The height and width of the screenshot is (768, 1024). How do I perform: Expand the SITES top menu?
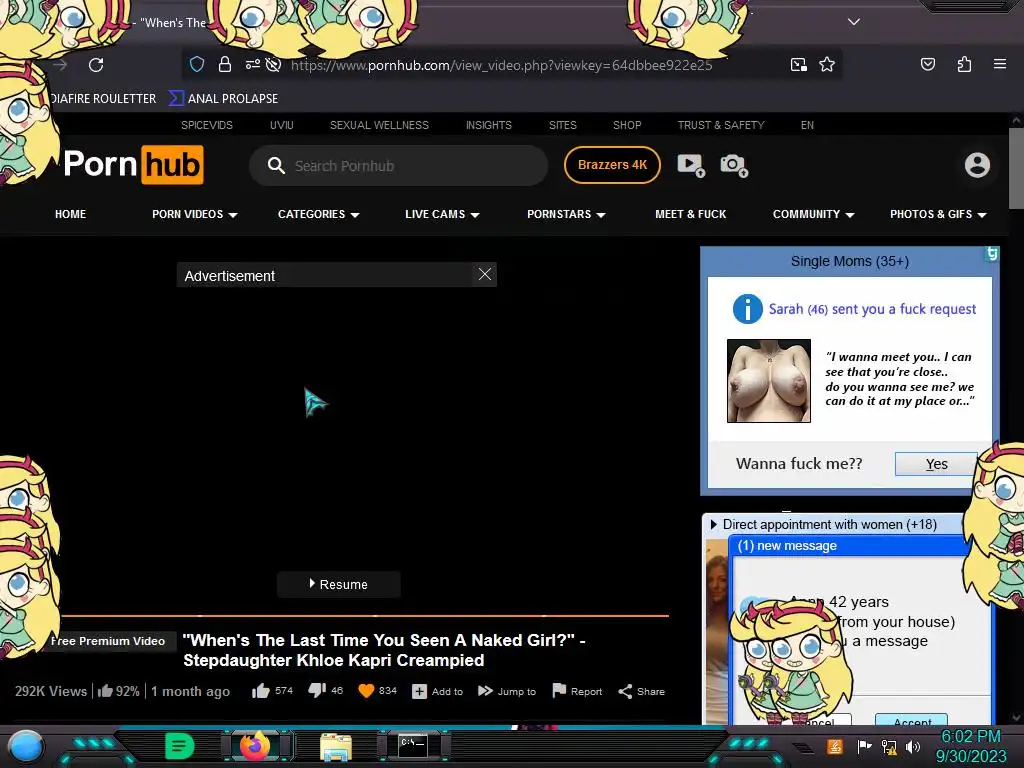coord(562,125)
